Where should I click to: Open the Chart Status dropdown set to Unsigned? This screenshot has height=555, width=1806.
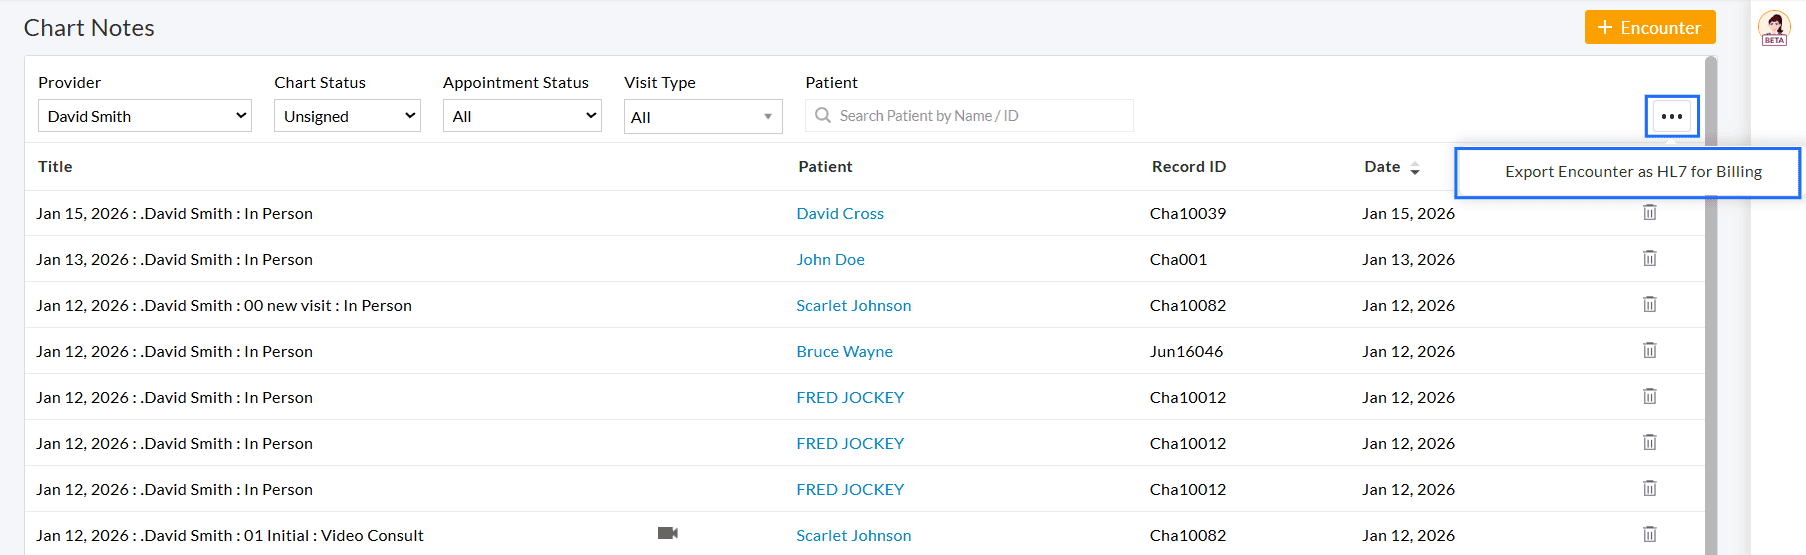[x=347, y=116]
